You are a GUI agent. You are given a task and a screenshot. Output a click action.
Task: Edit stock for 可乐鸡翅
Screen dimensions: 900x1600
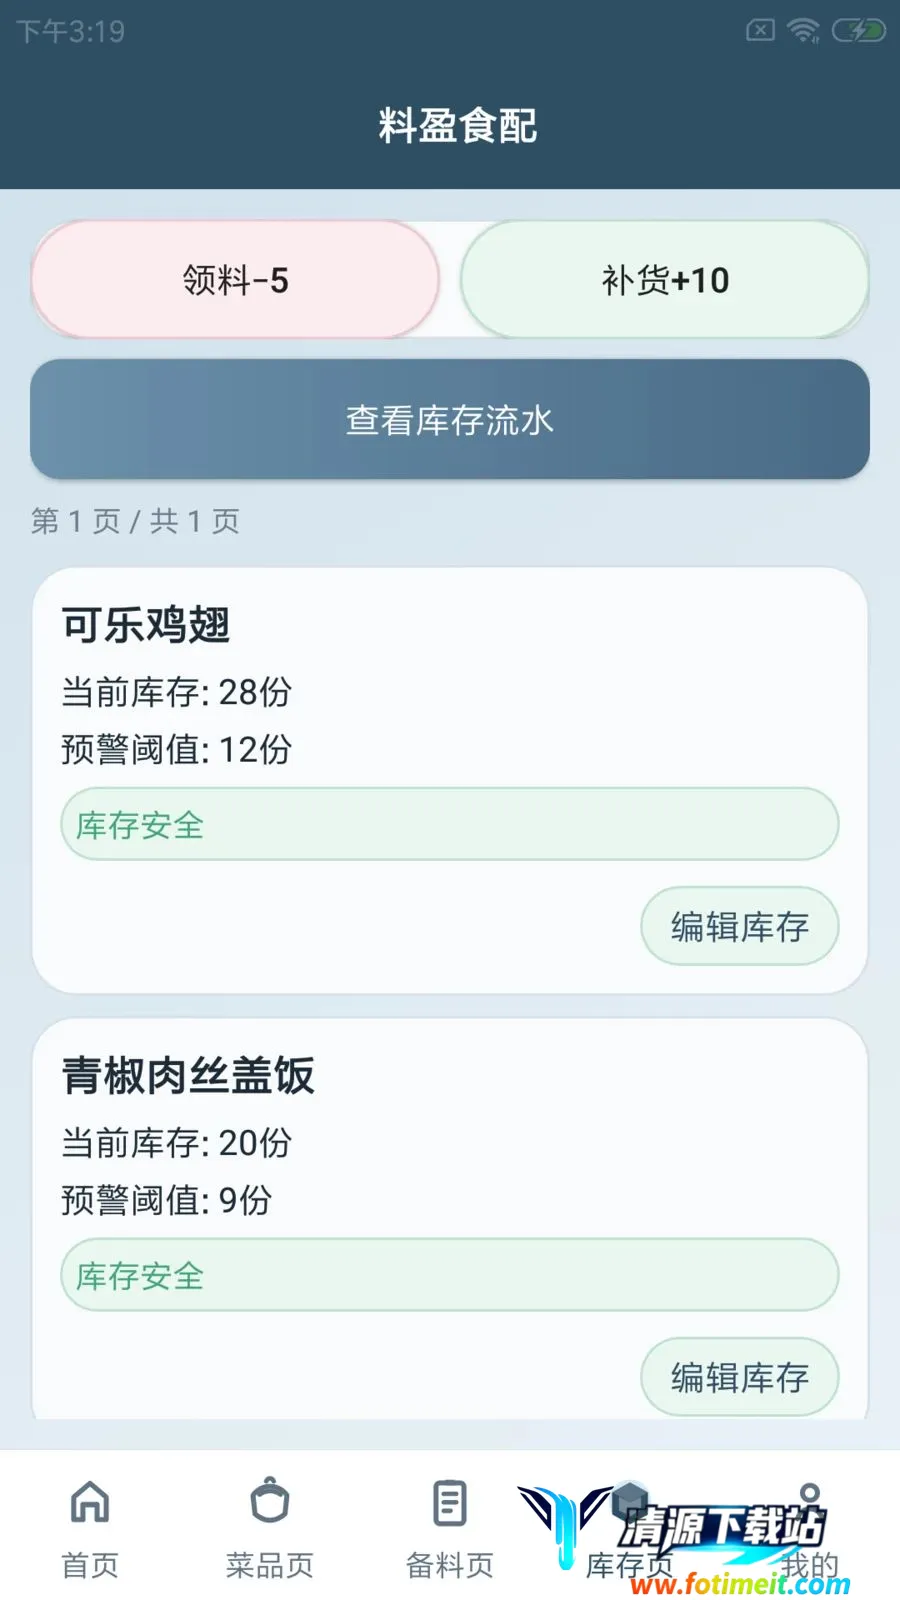pyautogui.click(x=740, y=927)
